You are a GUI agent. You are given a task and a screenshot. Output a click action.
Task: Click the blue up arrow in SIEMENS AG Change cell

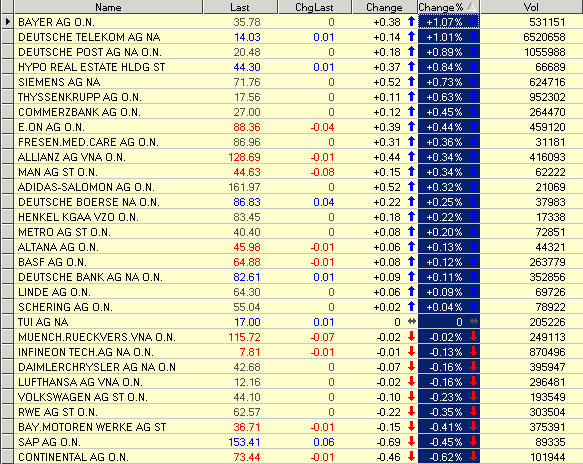411,81
